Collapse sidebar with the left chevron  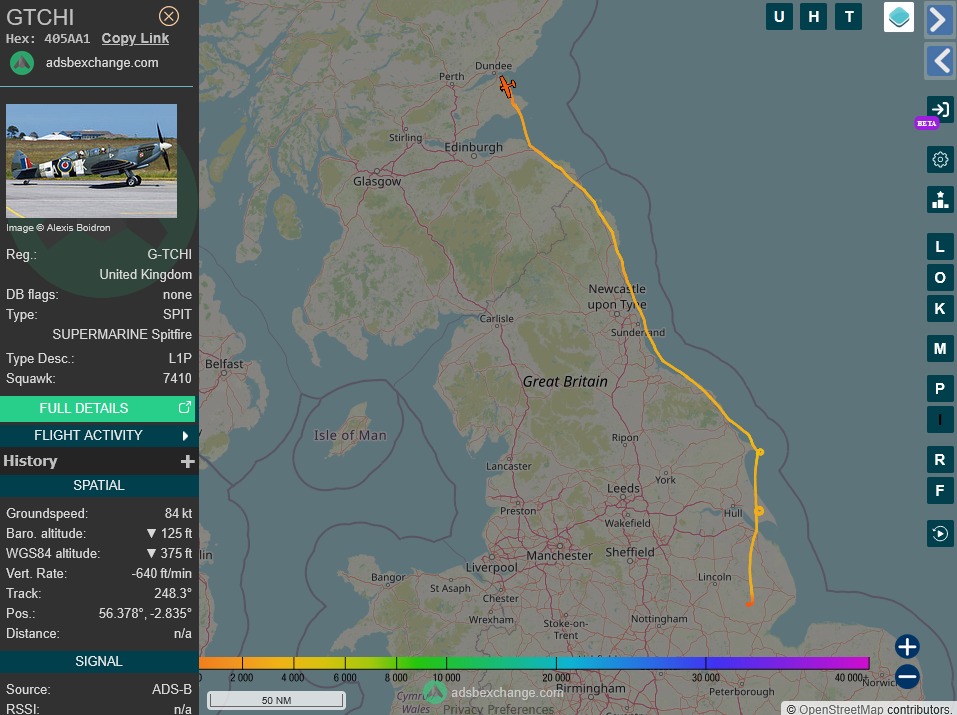pos(940,61)
